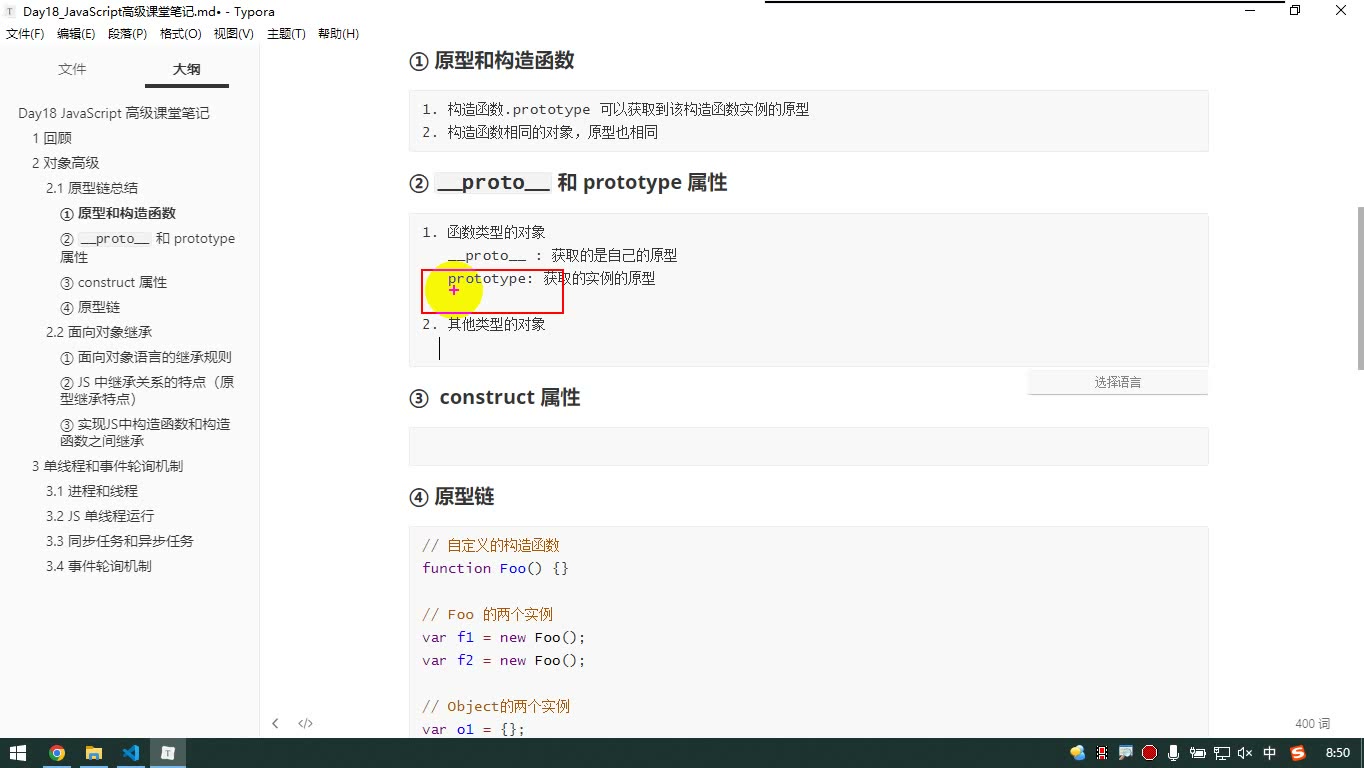Switch sidebar to the 大纲 tab
Screen dimensions: 1364x768
coord(186,69)
